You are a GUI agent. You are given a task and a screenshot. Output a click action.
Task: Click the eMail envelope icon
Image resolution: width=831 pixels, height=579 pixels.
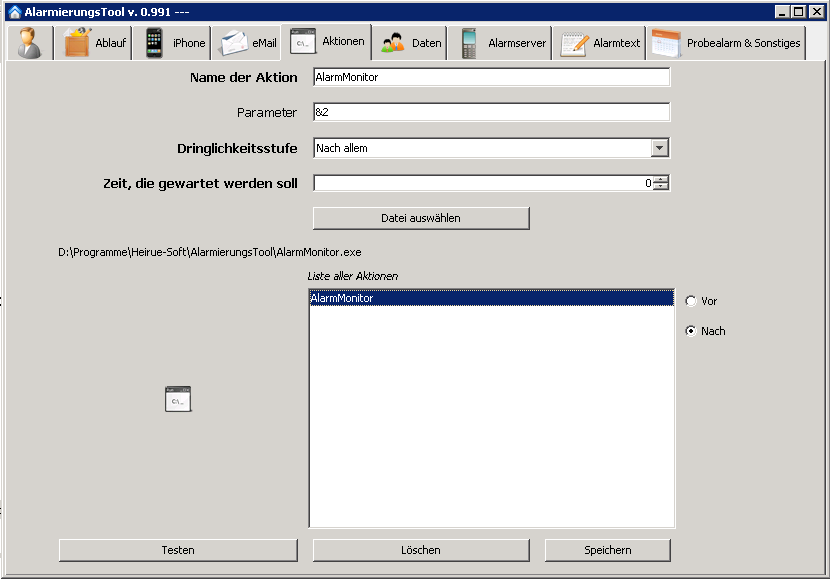(x=233, y=43)
